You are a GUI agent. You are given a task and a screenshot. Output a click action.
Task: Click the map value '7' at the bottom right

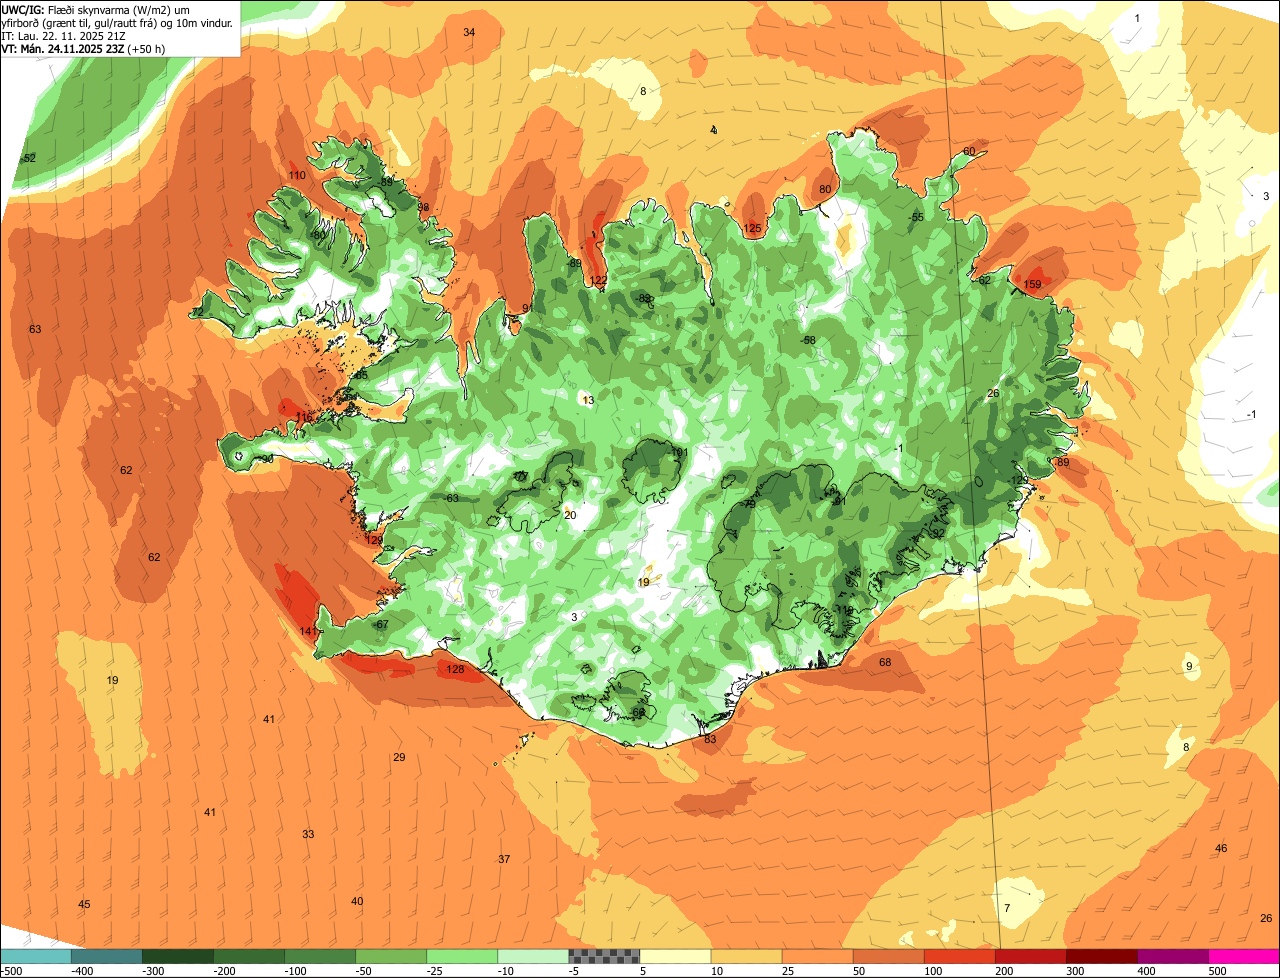pyautogui.click(x=1007, y=908)
